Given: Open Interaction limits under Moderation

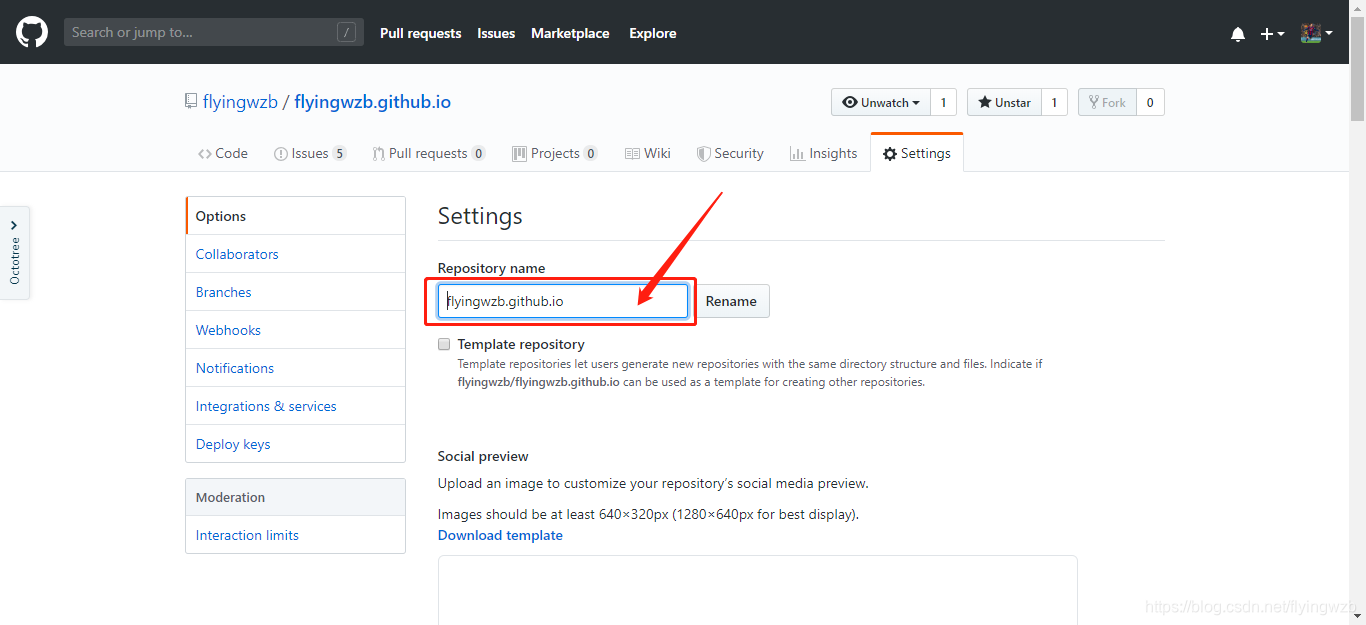Looking at the screenshot, I should pyautogui.click(x=295, y=535).
